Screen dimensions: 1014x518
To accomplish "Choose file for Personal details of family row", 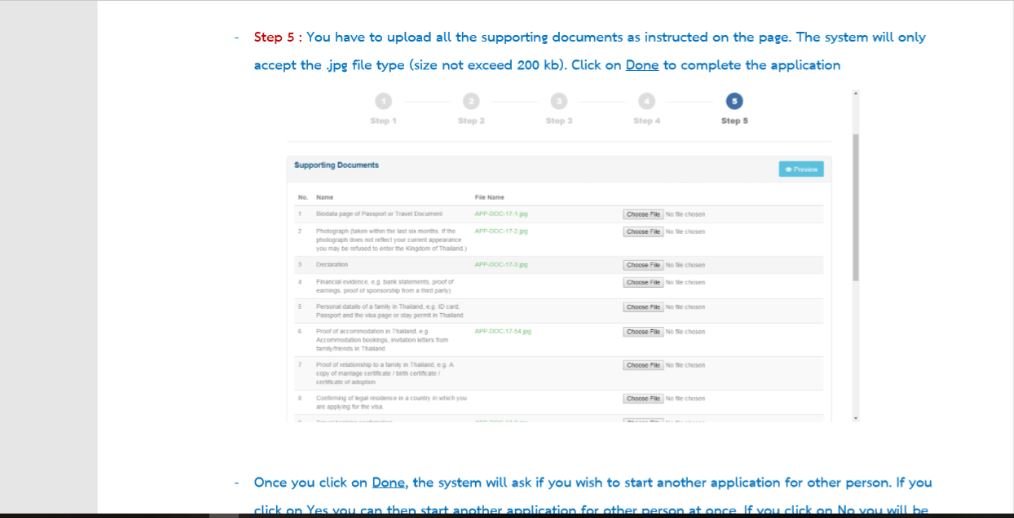I will point(643,307).
